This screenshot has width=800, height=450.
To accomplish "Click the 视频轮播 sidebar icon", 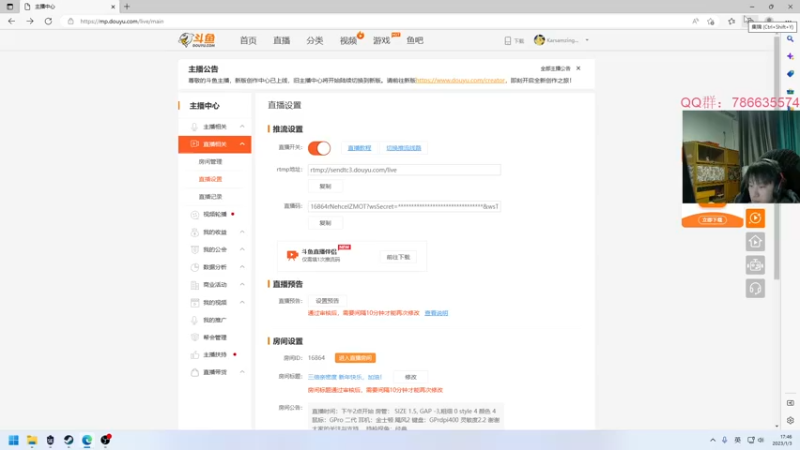I will point(194,215).
